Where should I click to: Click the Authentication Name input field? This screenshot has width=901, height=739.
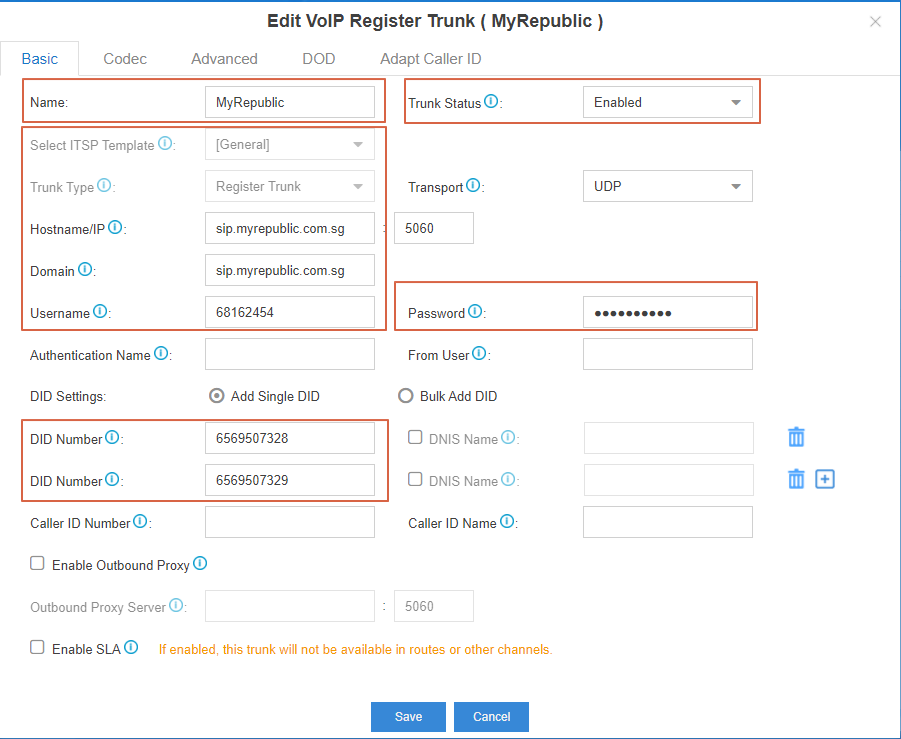[x=289, y=353]
